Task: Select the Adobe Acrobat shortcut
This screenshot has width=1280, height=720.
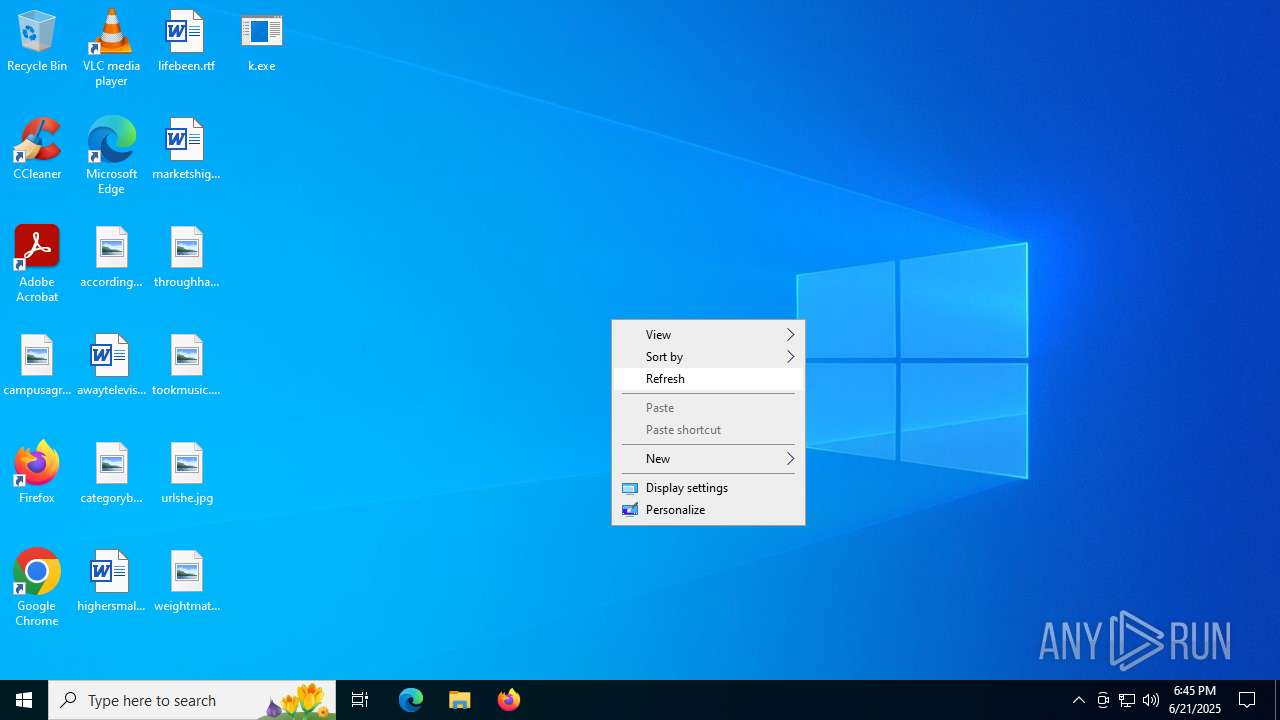Action: click(x=37, y=264)
